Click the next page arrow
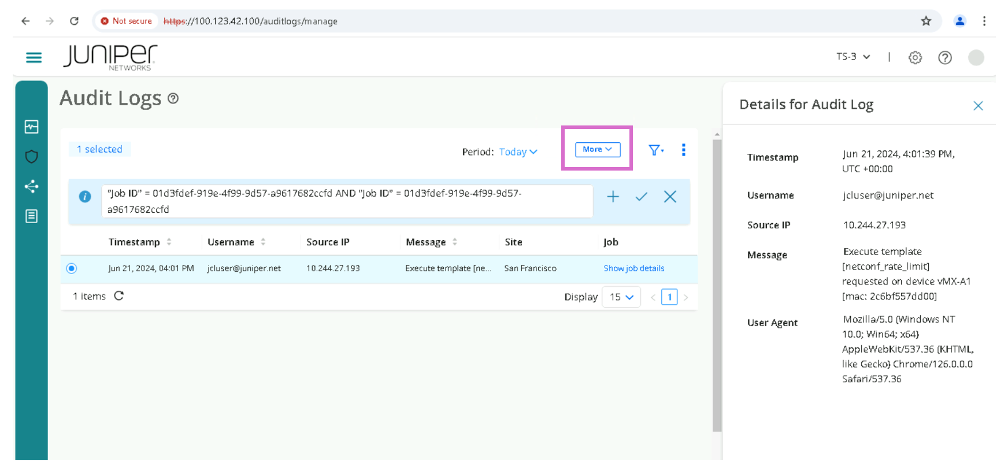 (x=686, y=297)
